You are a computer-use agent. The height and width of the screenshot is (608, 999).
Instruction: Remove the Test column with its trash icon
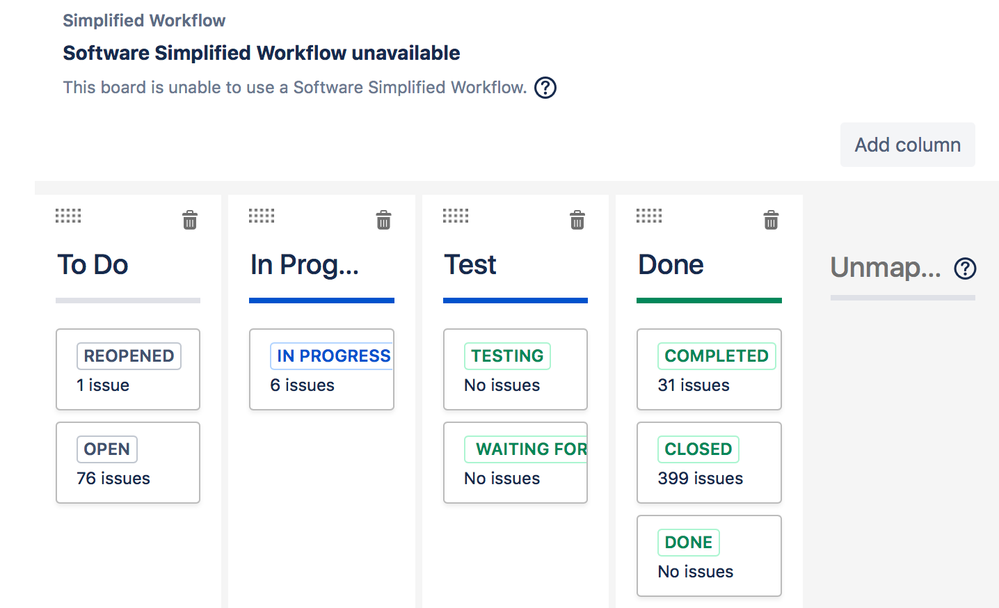point(577,220)
